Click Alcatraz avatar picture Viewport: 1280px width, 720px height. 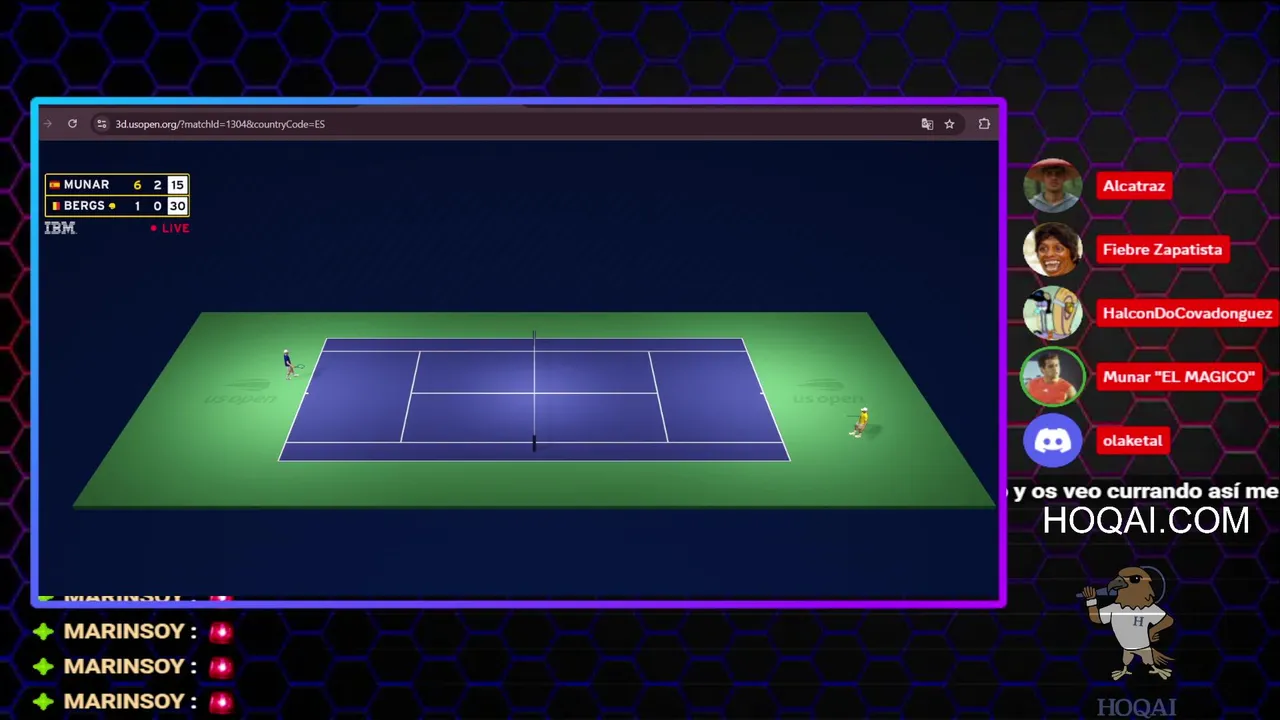point(1052,186)
